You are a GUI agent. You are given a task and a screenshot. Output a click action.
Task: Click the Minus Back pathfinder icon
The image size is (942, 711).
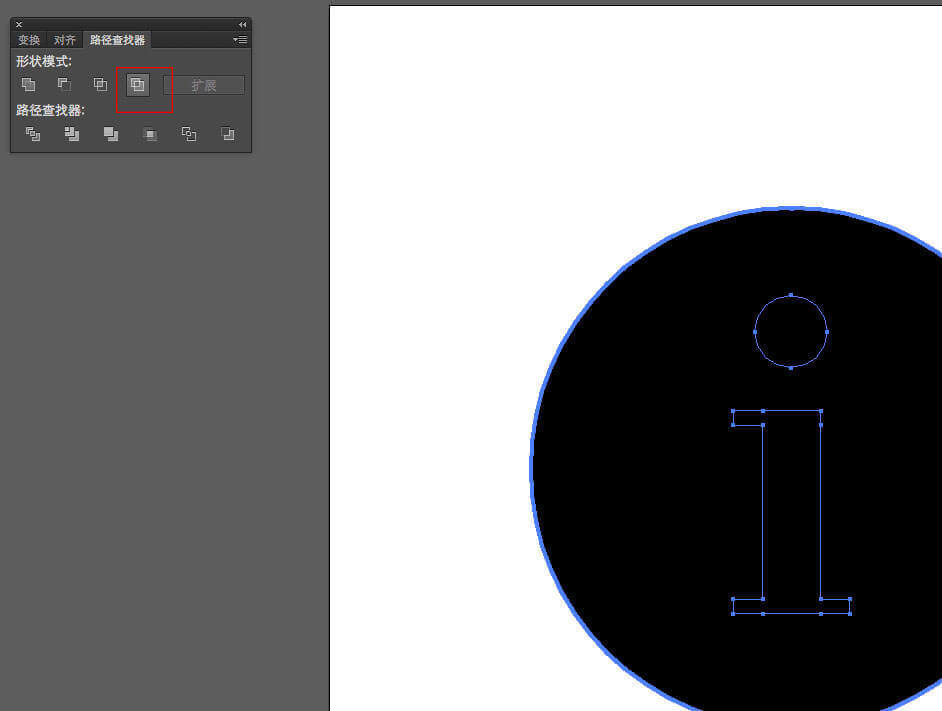[227, 134]
